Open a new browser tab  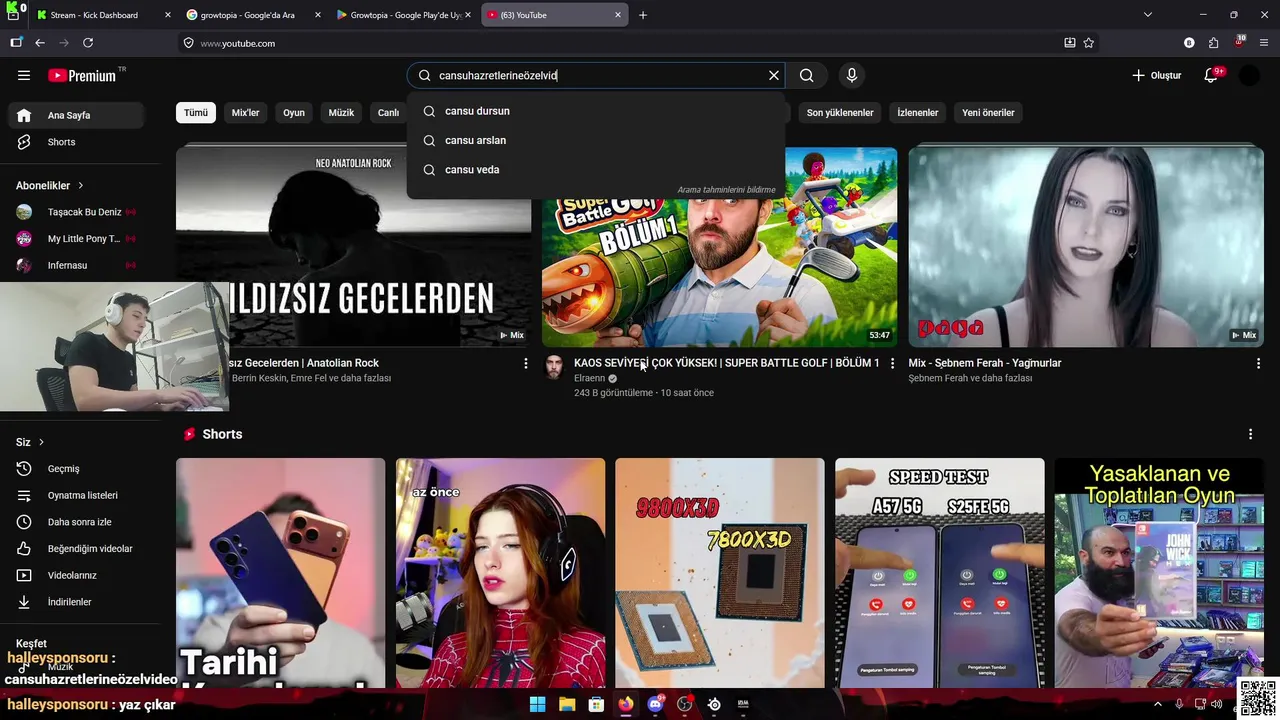click(643, 15)
